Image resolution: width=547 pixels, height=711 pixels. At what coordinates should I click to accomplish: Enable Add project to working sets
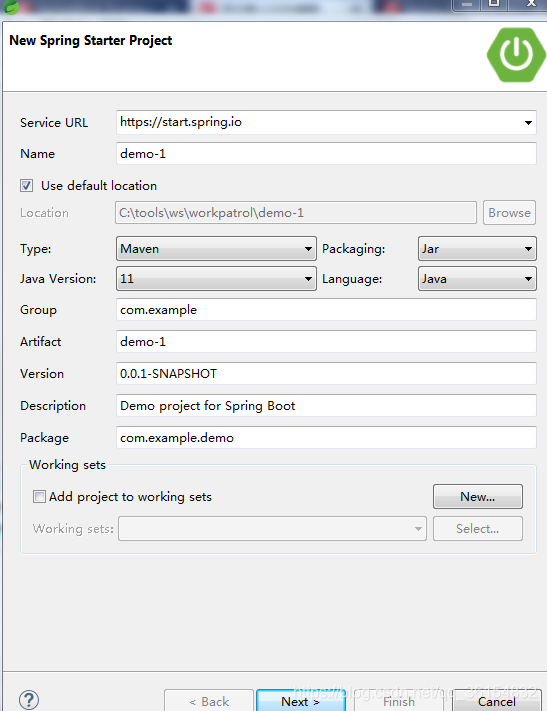click(39, 497)
